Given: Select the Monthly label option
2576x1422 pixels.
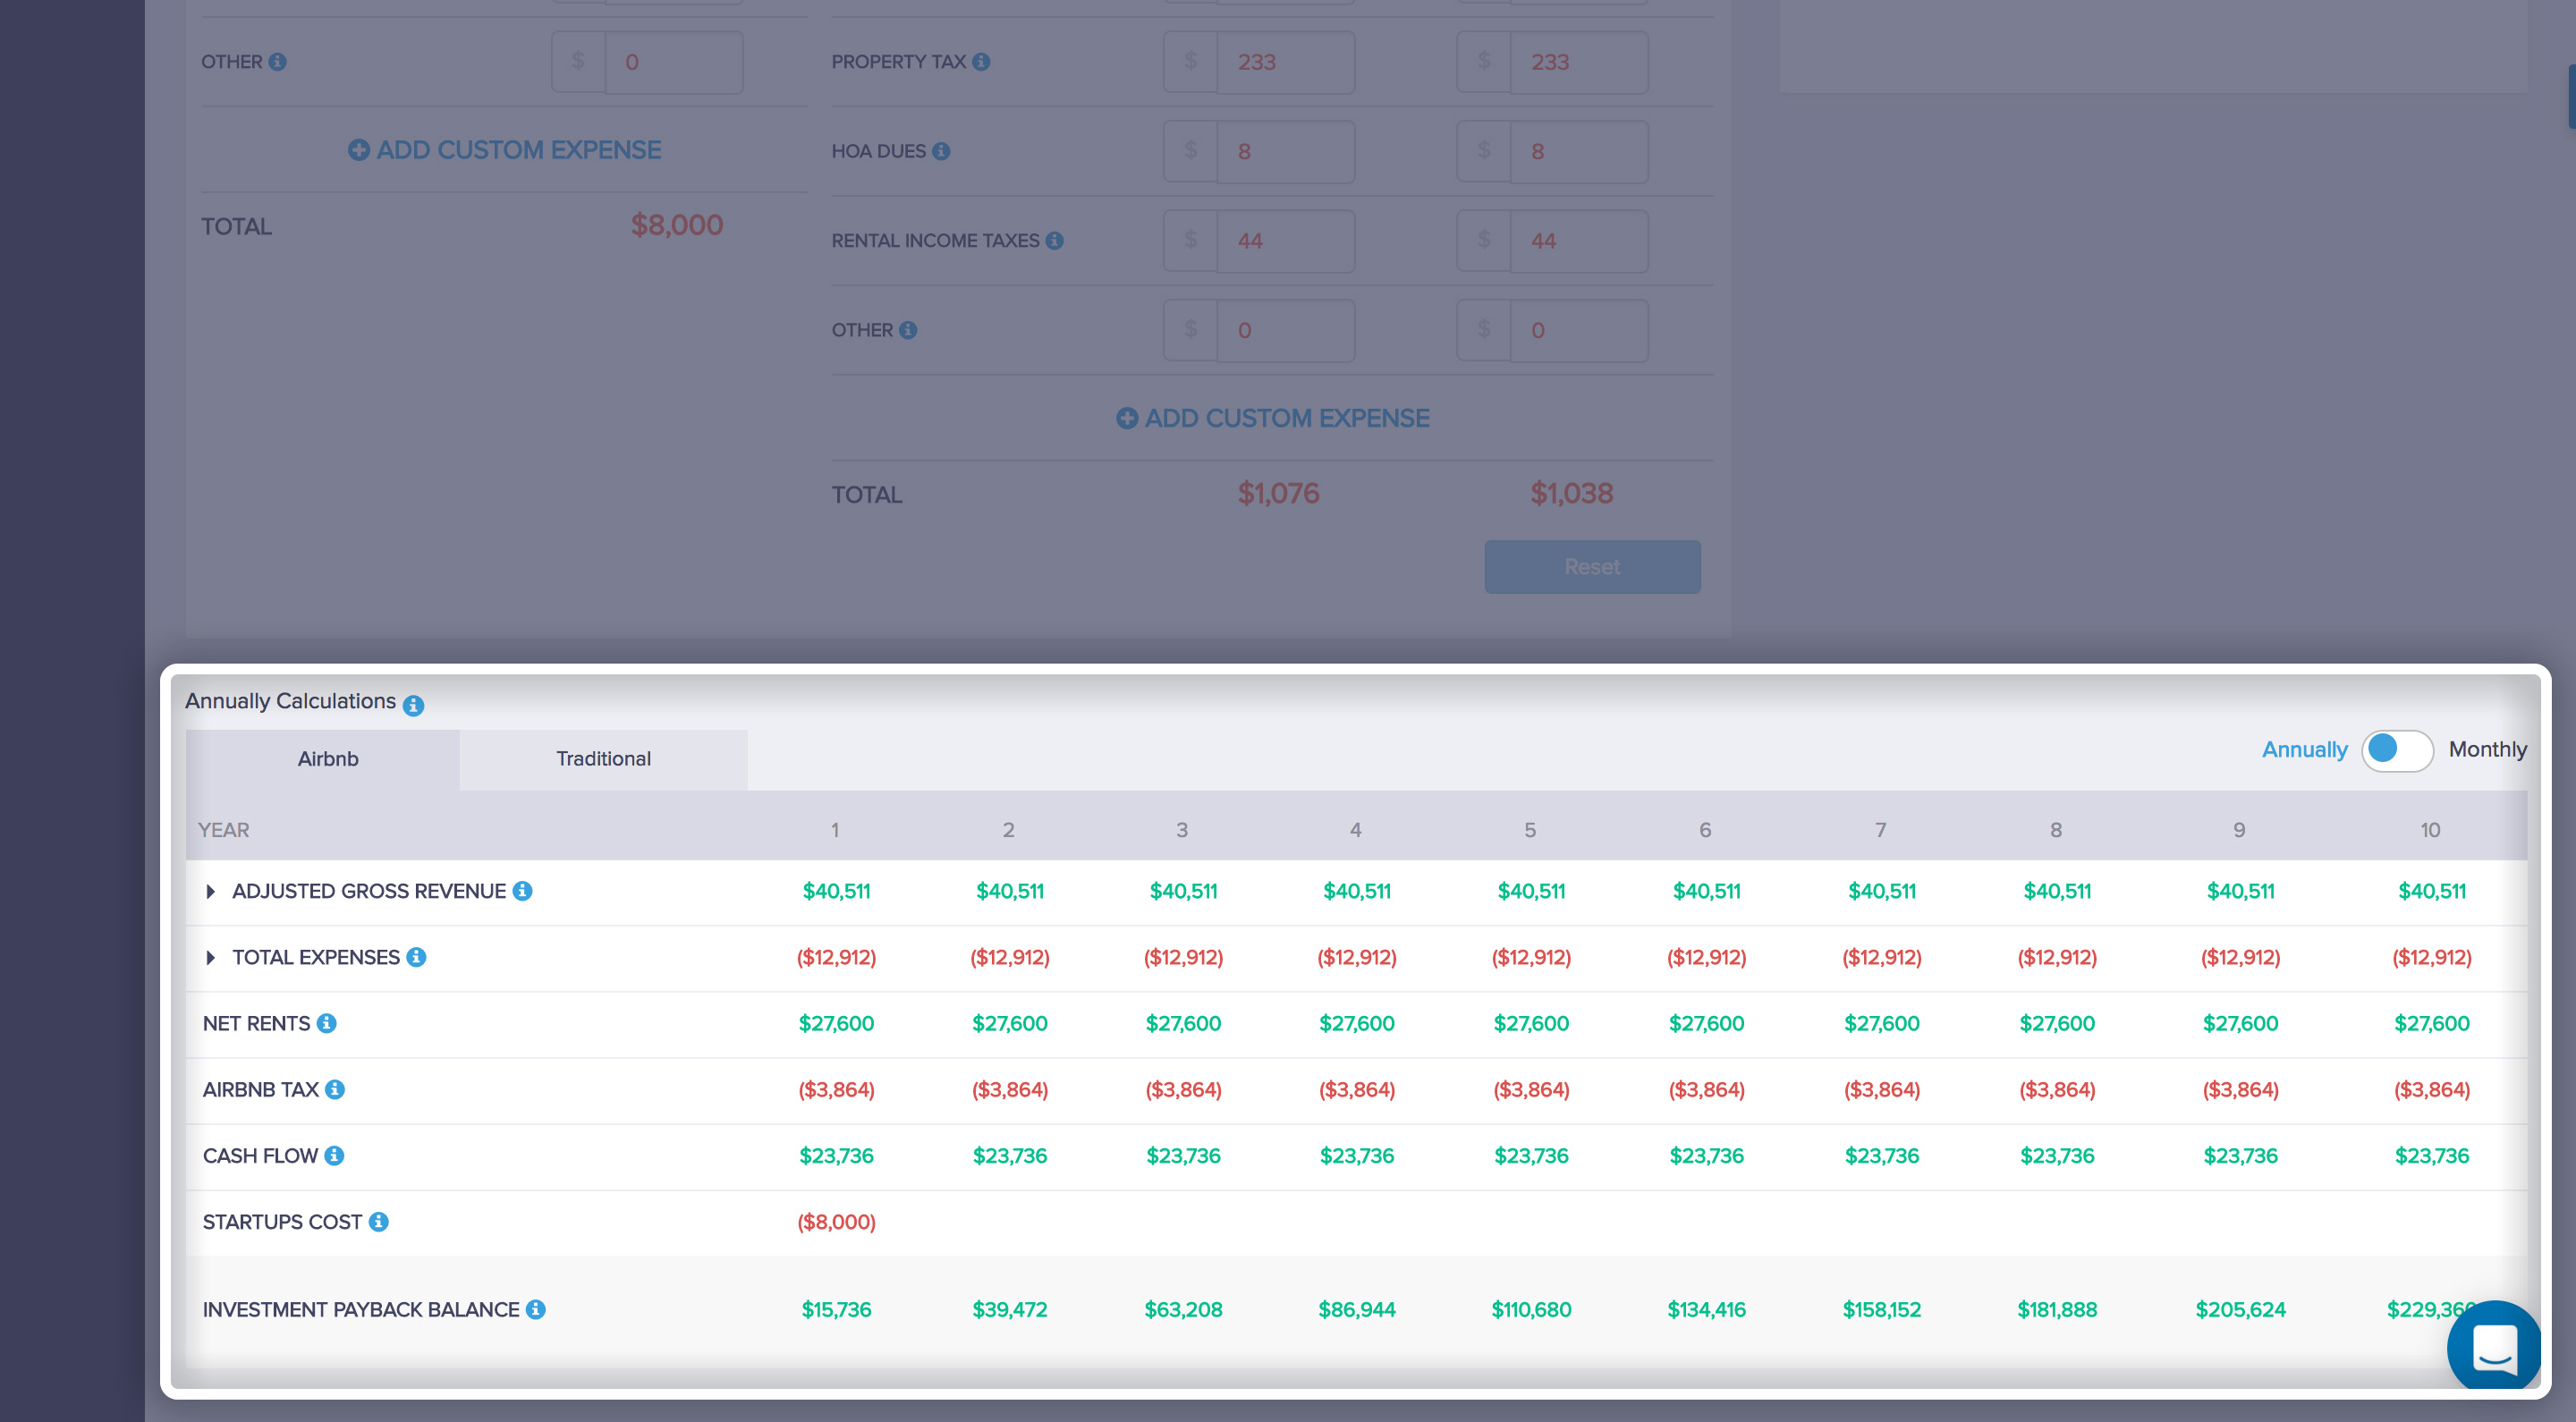Looking at the screenshot, I should pos(2486,749).
